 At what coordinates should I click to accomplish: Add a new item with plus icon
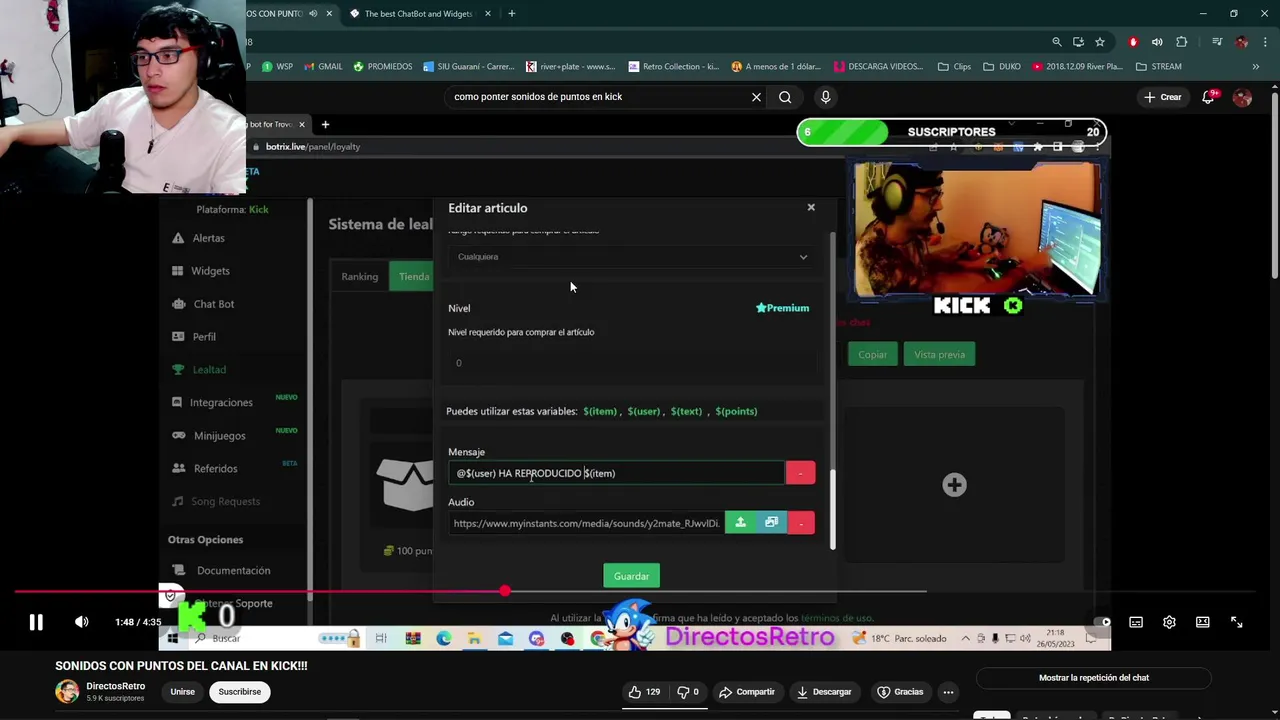(x=954, y=485)
